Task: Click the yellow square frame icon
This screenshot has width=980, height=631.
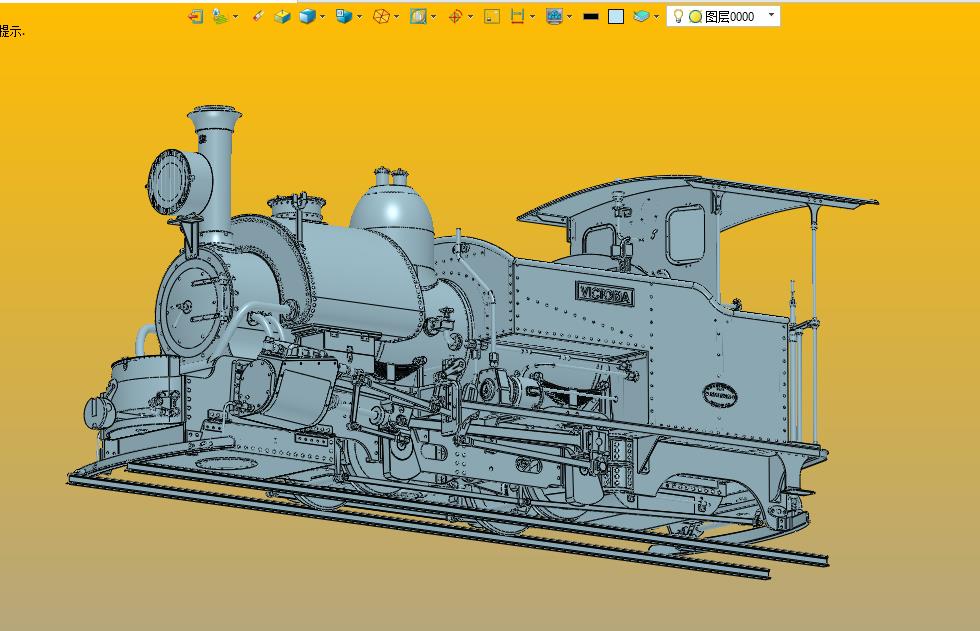Action: point(492,16)
